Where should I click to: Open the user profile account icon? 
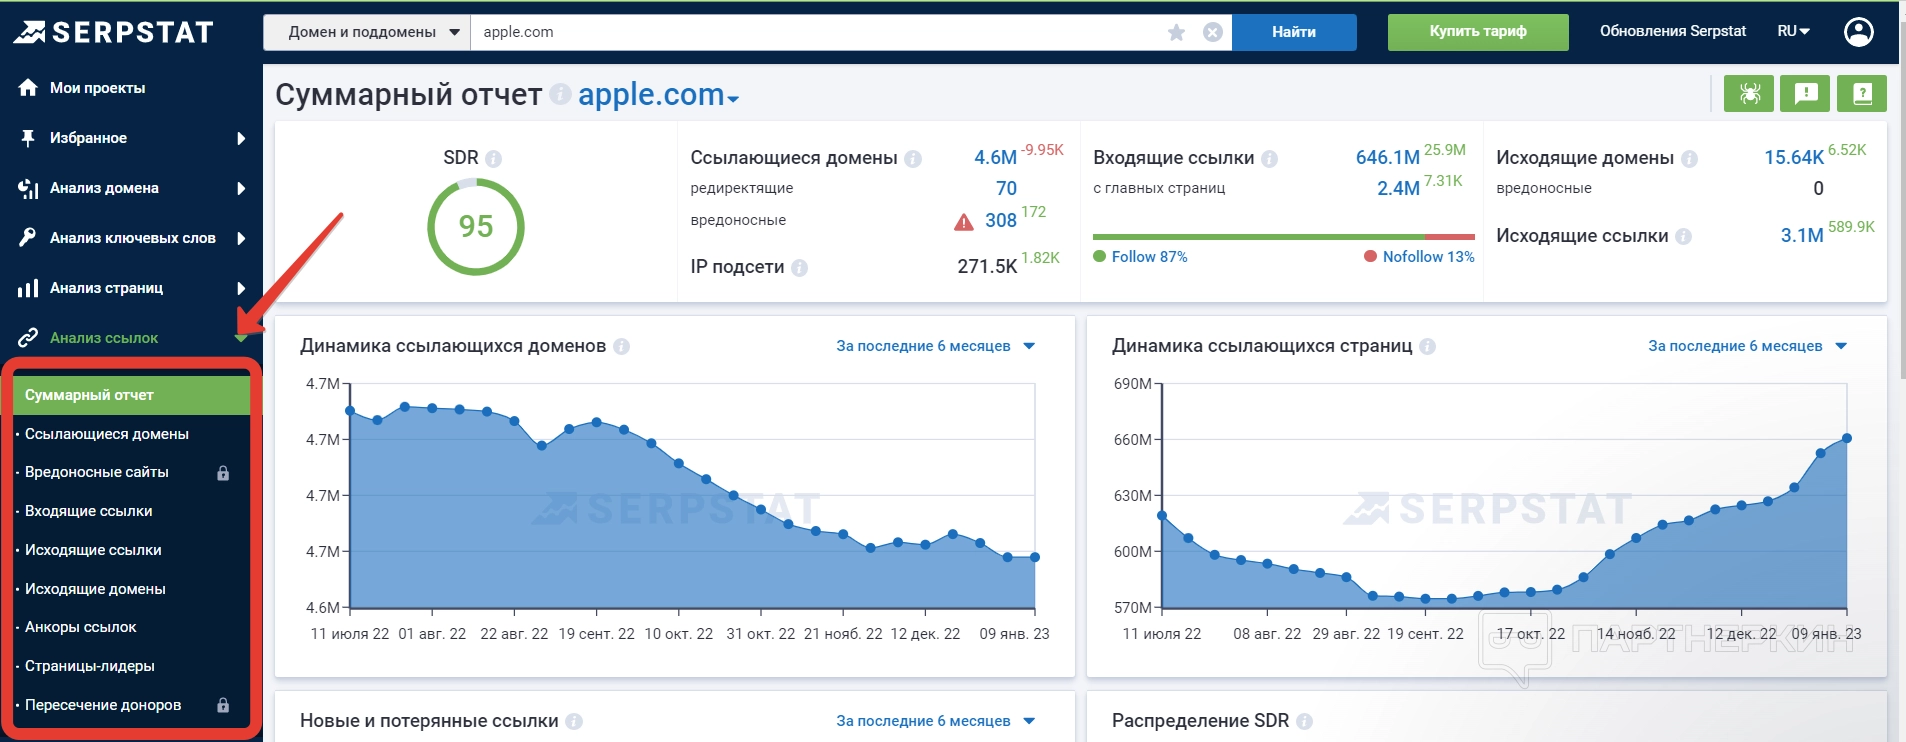(1858, 32)
